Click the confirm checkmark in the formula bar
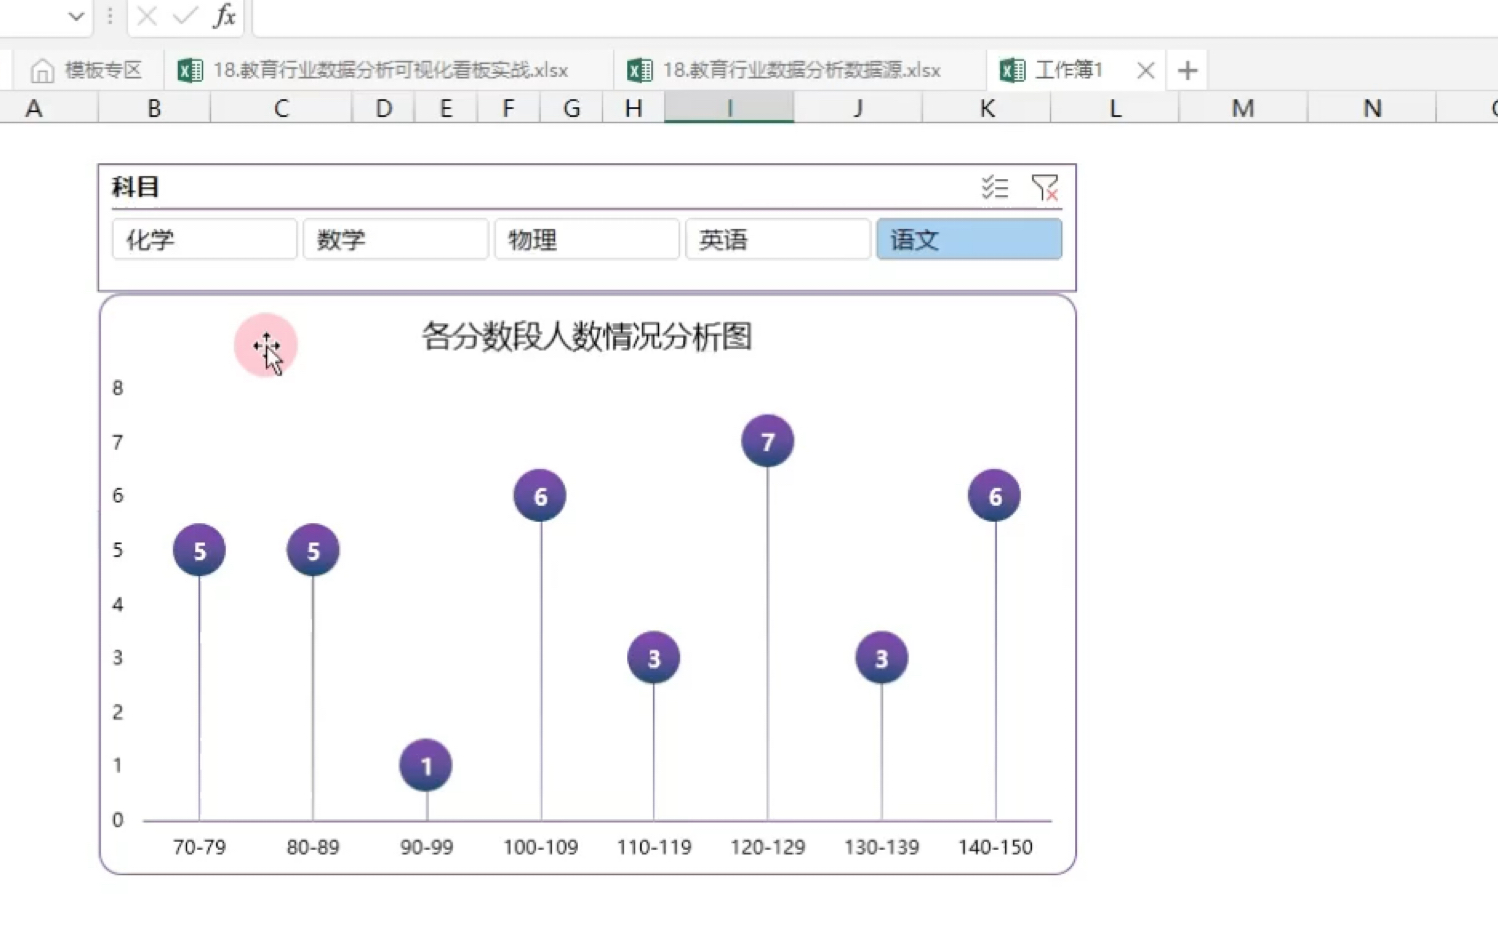The width and height of the screenshot is (1498, 936). 182,17
